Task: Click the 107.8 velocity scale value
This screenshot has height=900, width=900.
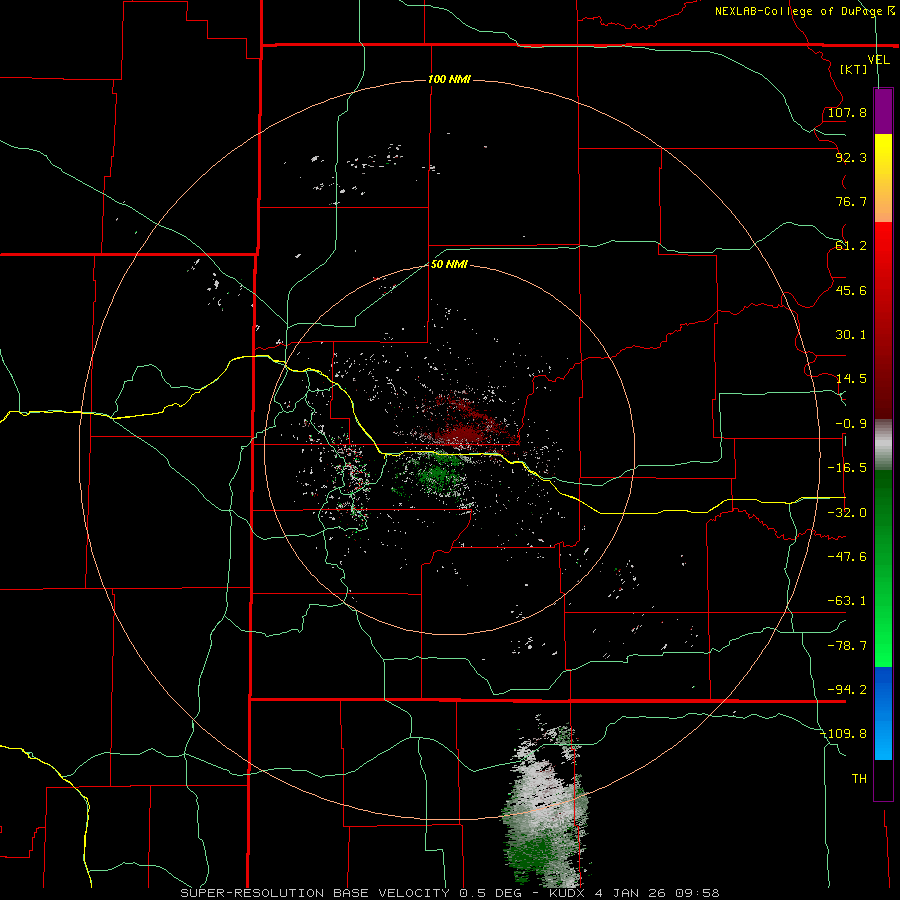Action: (847, 112)
